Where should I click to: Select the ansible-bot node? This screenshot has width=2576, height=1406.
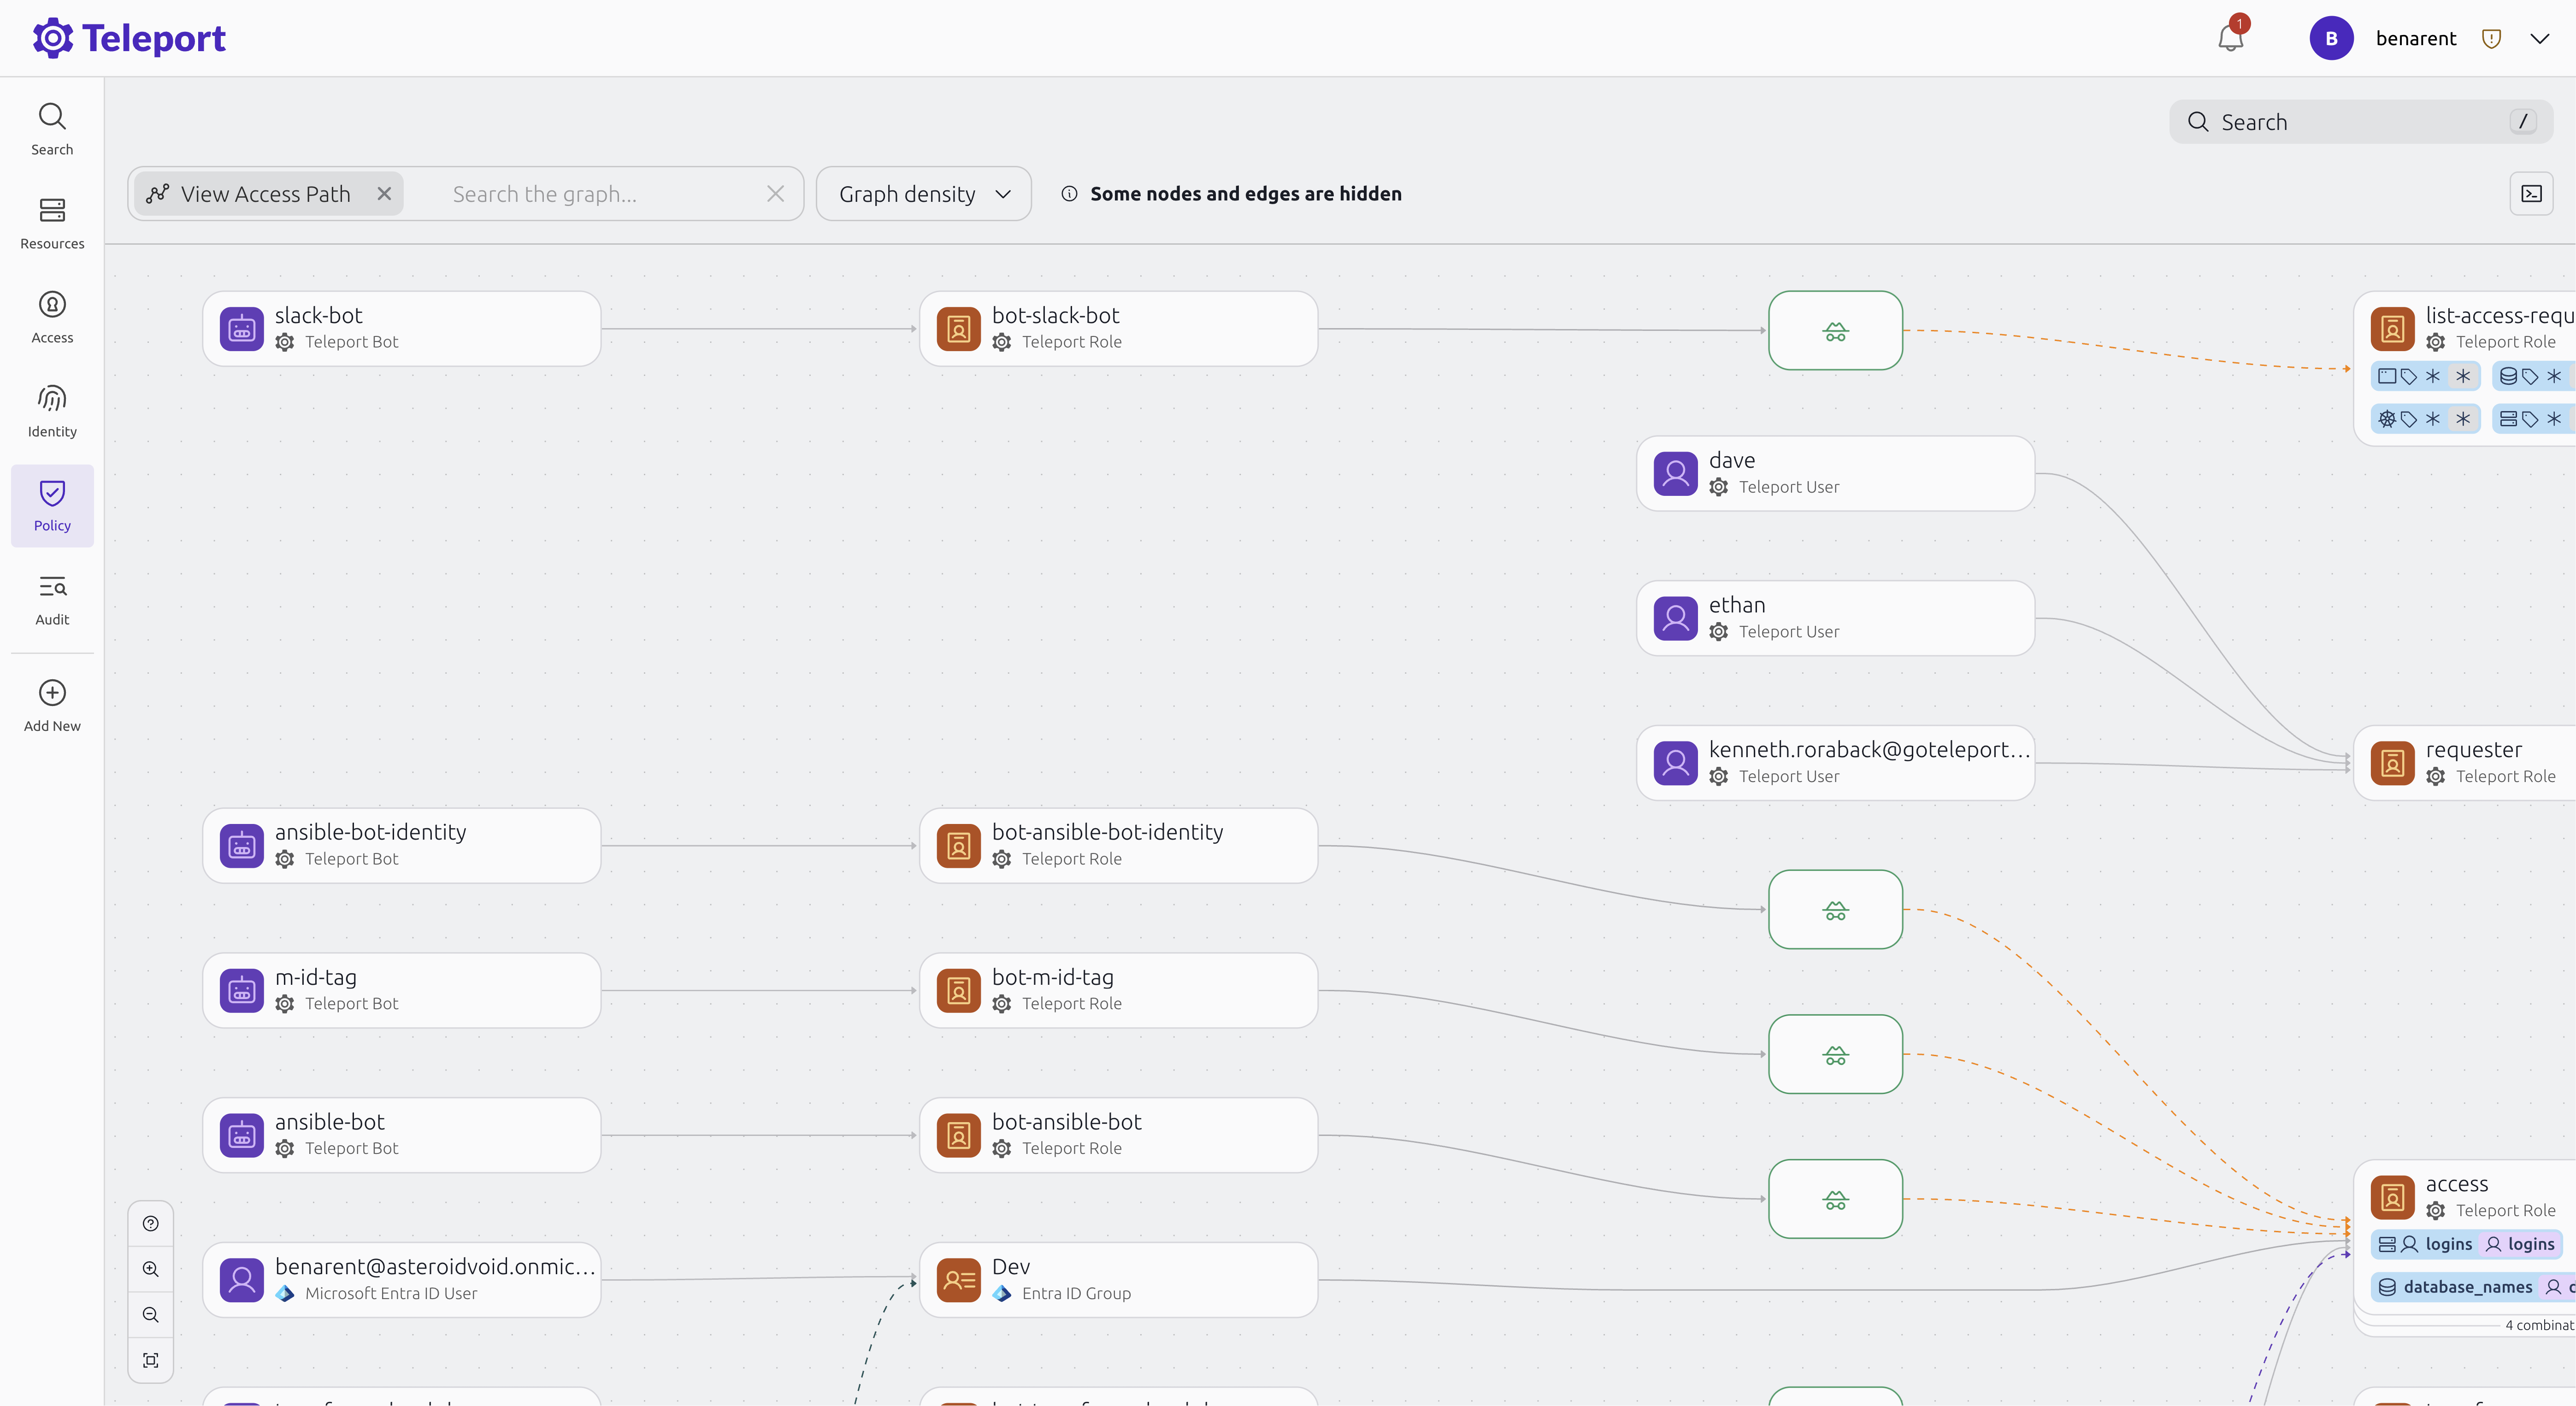point(401,1135)
